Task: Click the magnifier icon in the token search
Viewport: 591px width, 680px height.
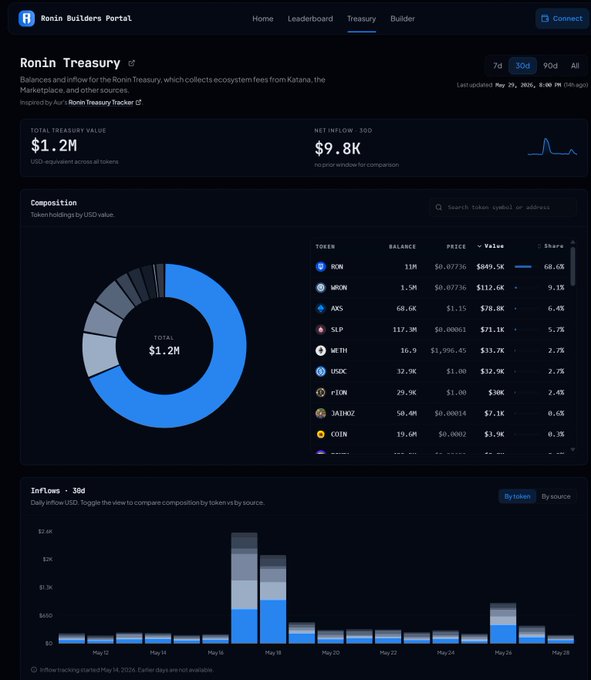Action: (439, 207)
